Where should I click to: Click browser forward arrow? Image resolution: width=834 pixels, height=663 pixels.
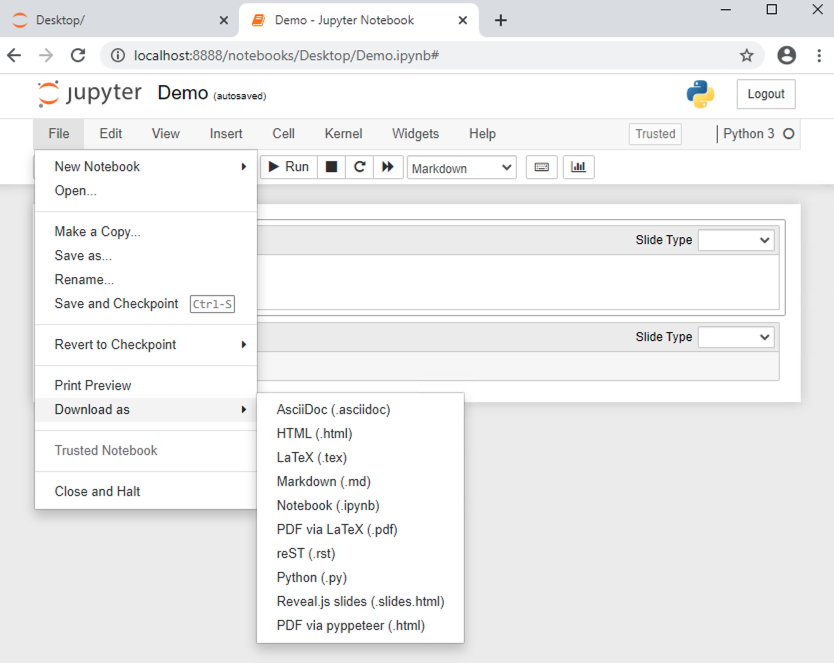(x=46, y=55)
